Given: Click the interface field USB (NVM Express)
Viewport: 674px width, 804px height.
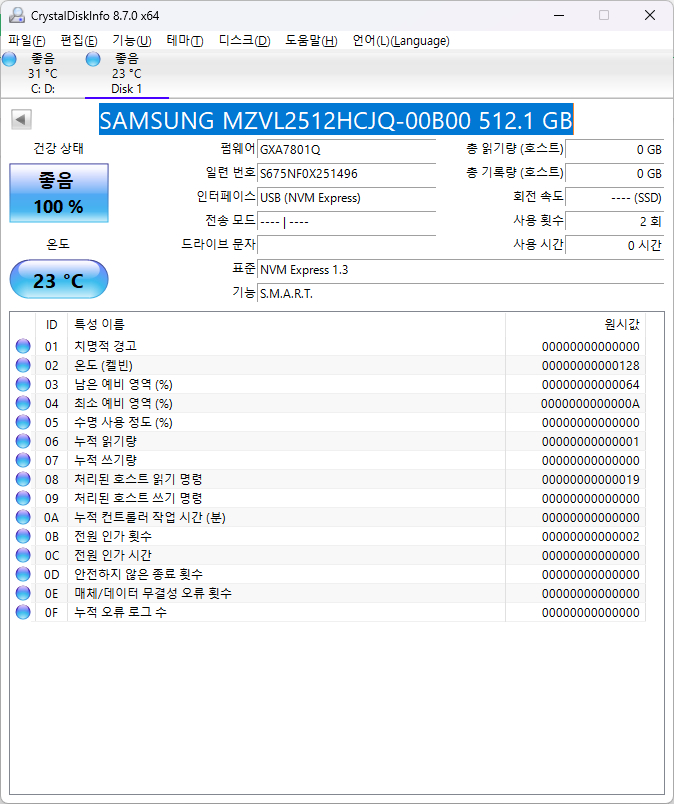Looking at the screenshot, I should pos(346,197).
